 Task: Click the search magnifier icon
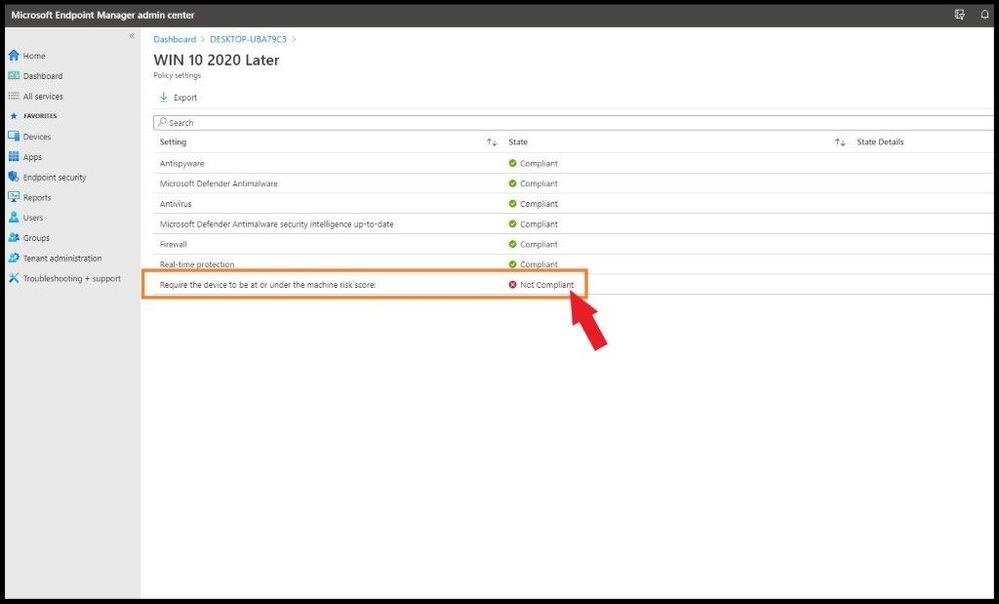(x=162, y=122)
